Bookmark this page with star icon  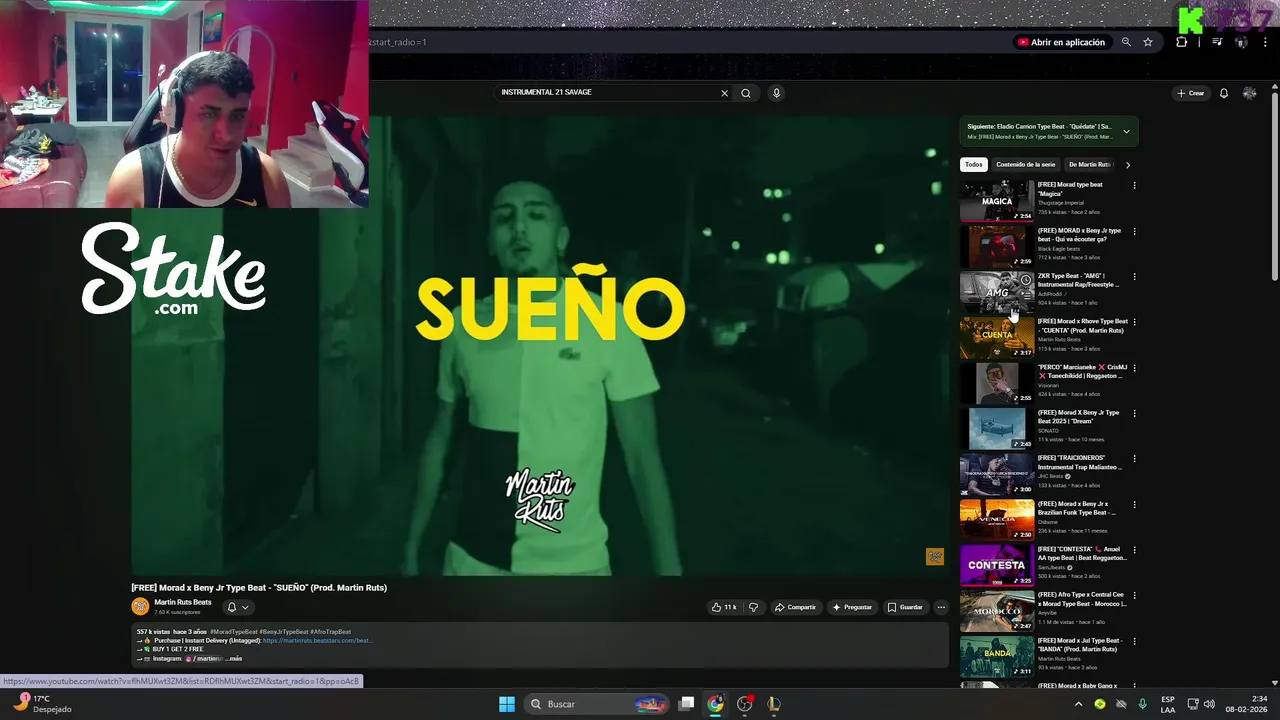point(1148,42)
